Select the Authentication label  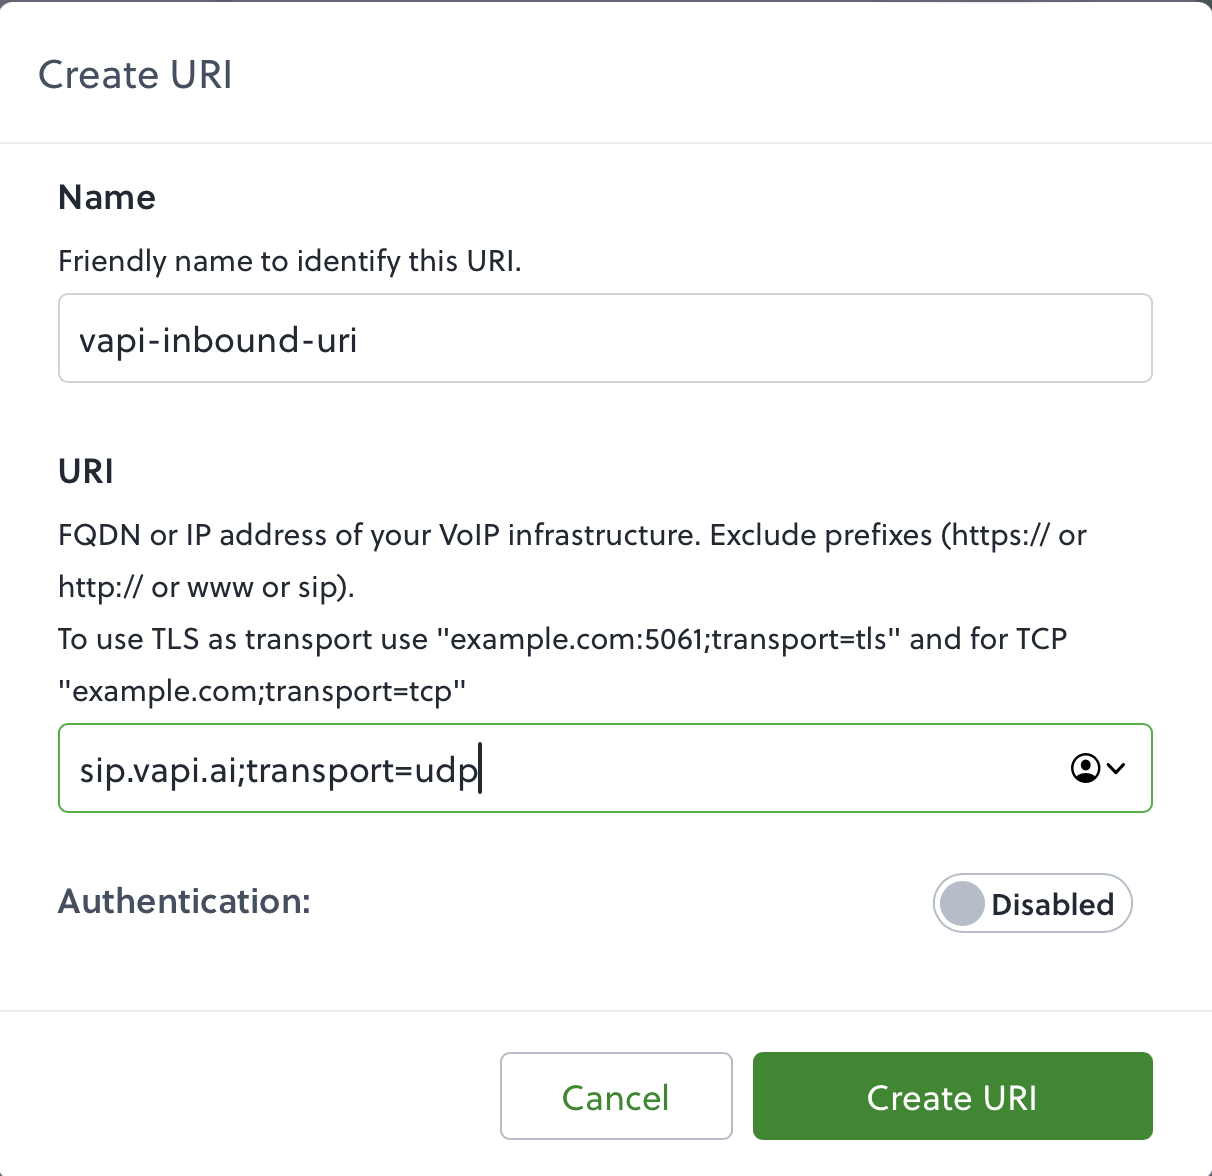click(184, 901)
